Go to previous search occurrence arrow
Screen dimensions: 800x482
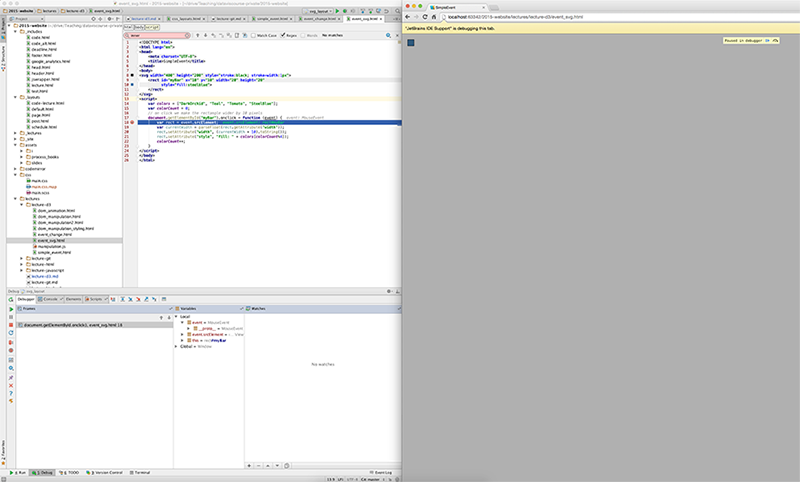[198, 35]
